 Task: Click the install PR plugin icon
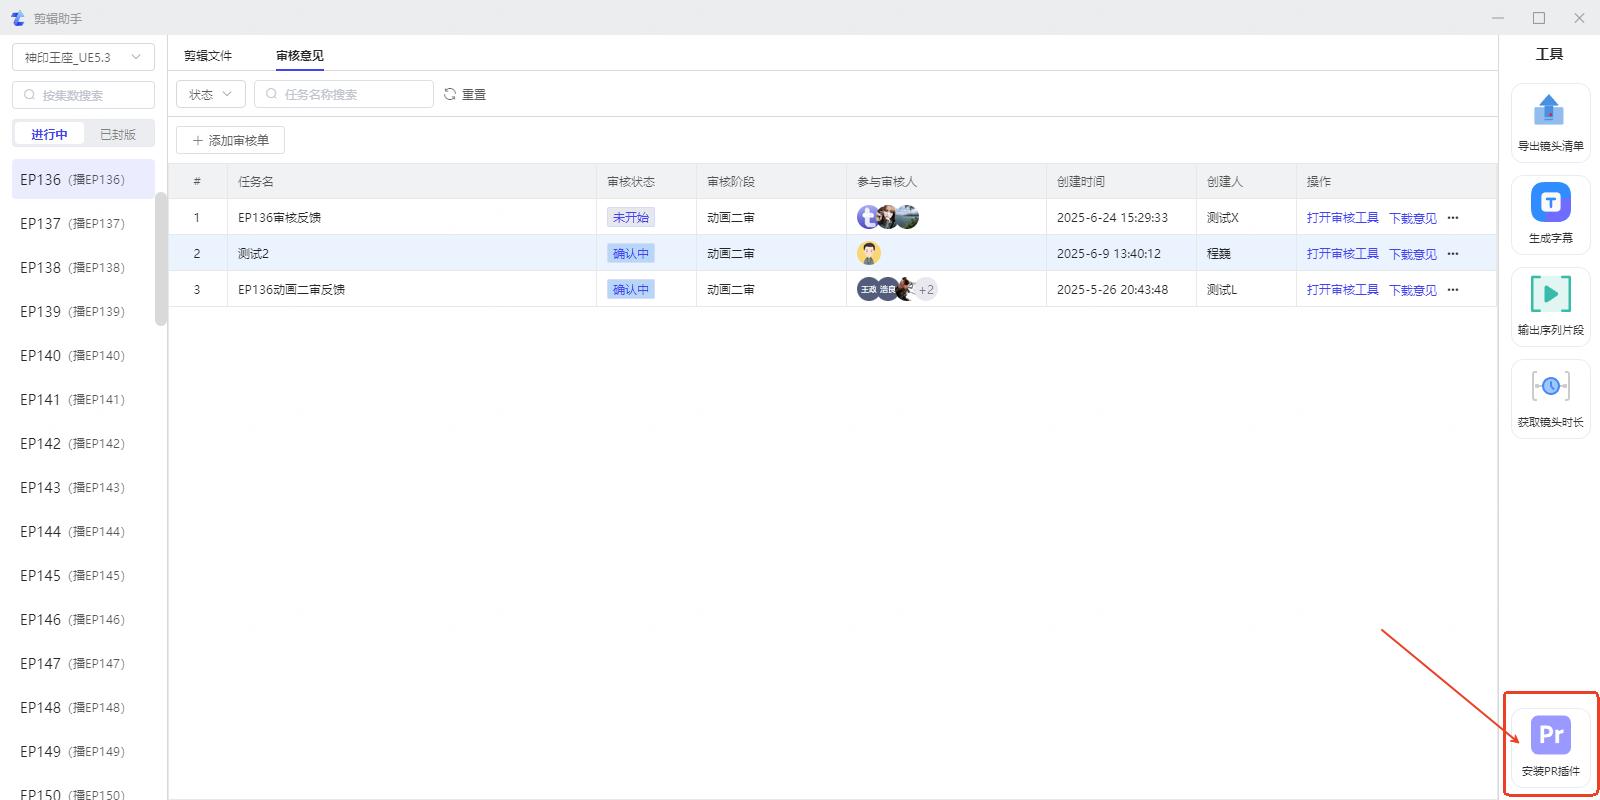tap(1550, 736)
